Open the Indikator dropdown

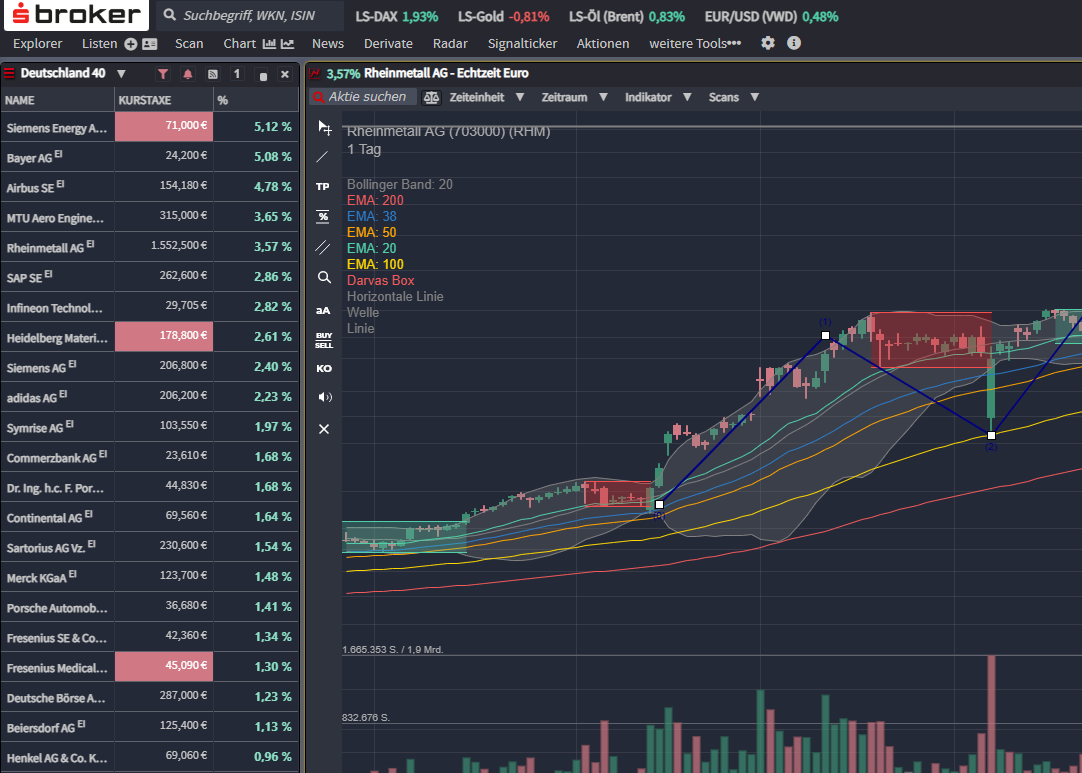[x=658, y=97]
